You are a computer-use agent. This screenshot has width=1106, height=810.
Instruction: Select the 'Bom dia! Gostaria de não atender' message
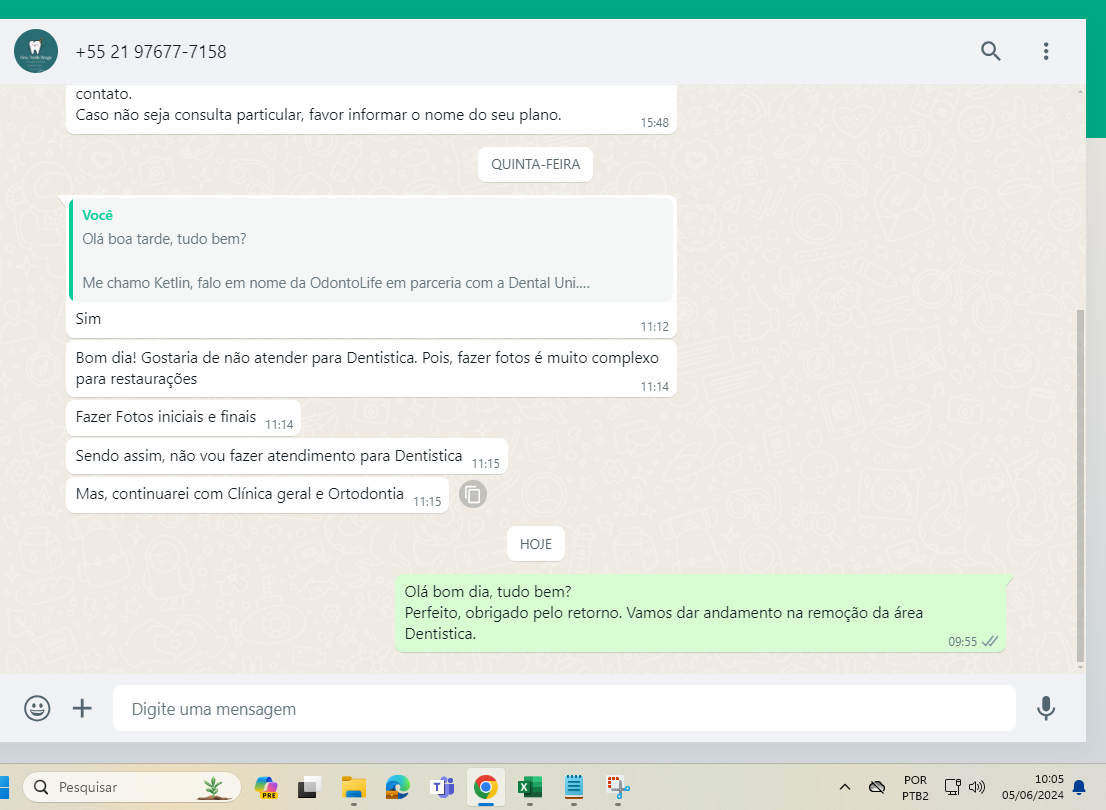click(371, 368)
